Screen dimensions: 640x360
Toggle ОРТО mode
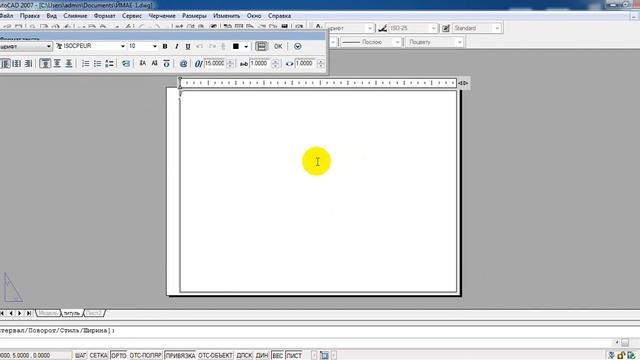(x=119, y=356)
